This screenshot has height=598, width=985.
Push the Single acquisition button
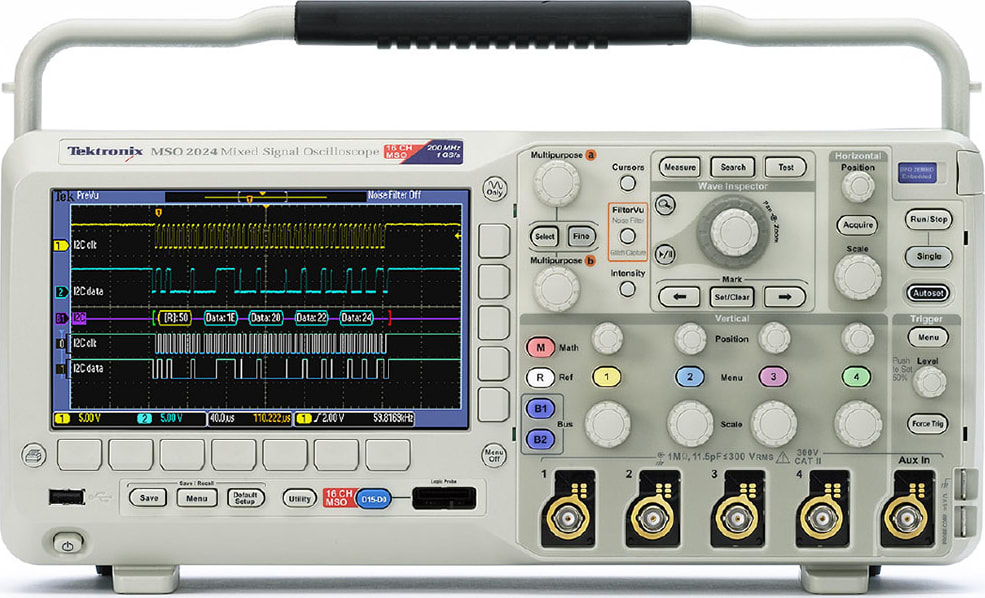[928, 256]
